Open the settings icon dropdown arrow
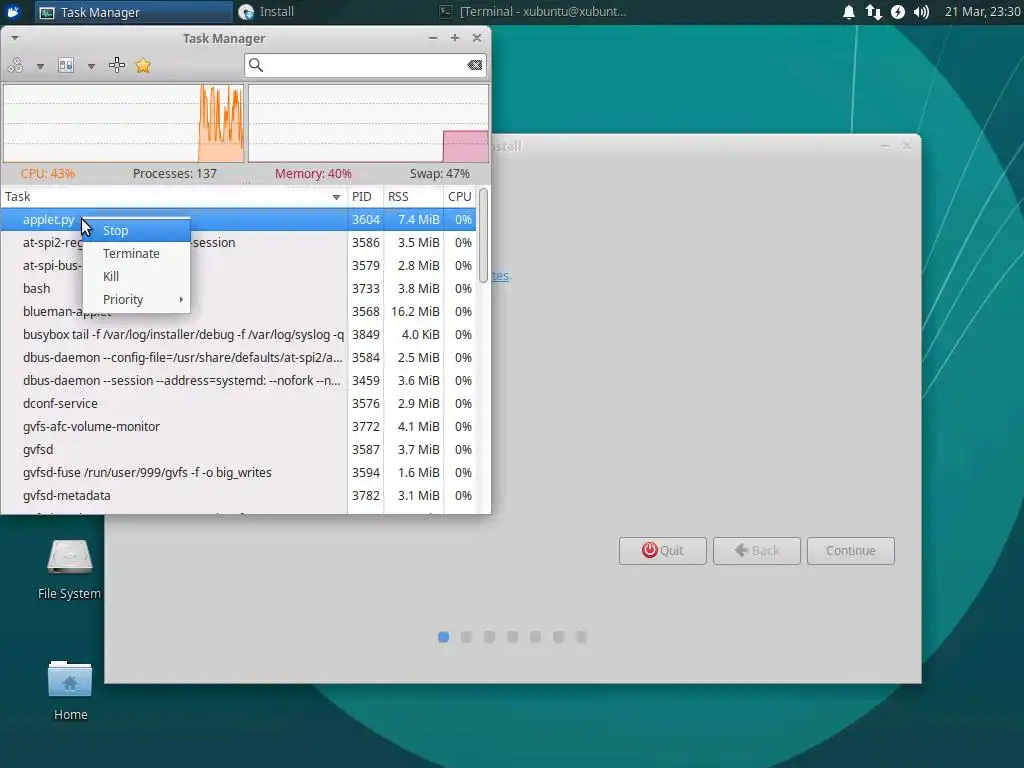This screenshot has height=768, width=1024. pyautogui.click(x=40, y=66)
